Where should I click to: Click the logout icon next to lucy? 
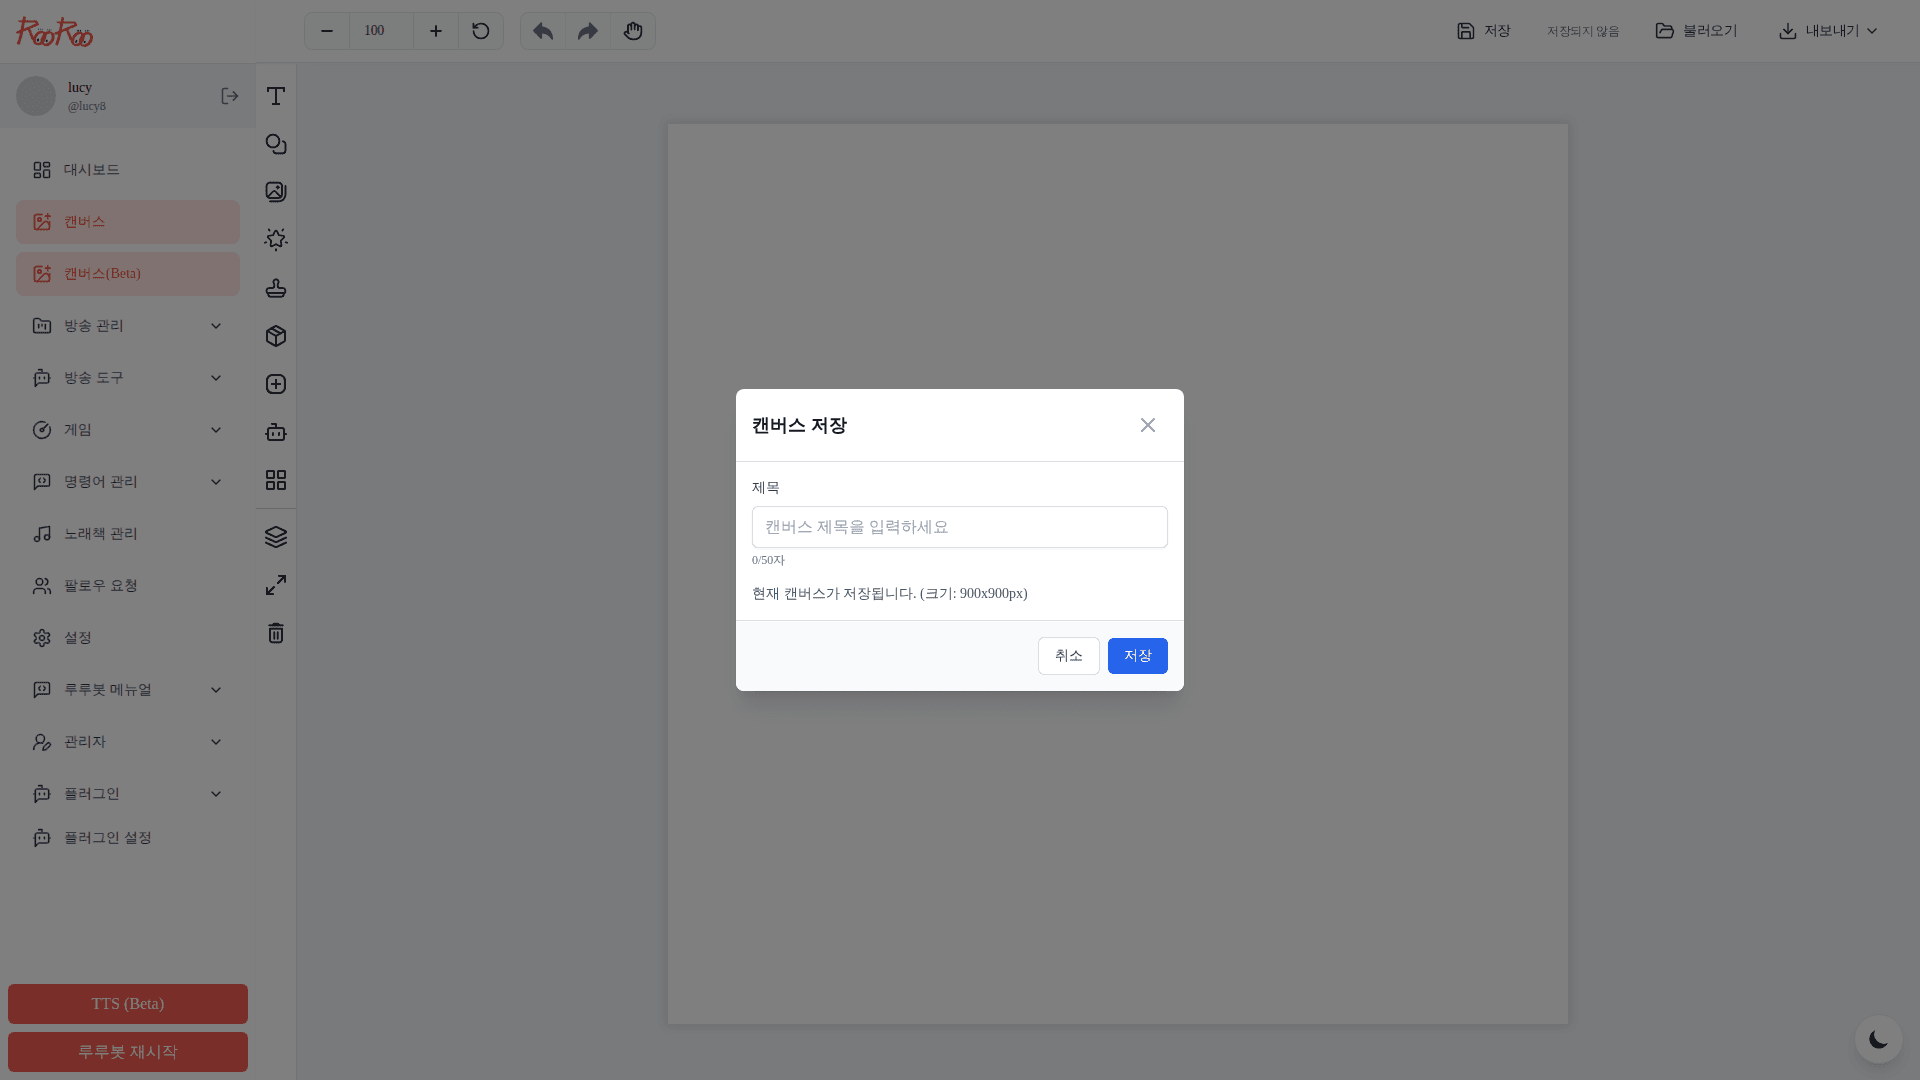[x=229, y=96]
